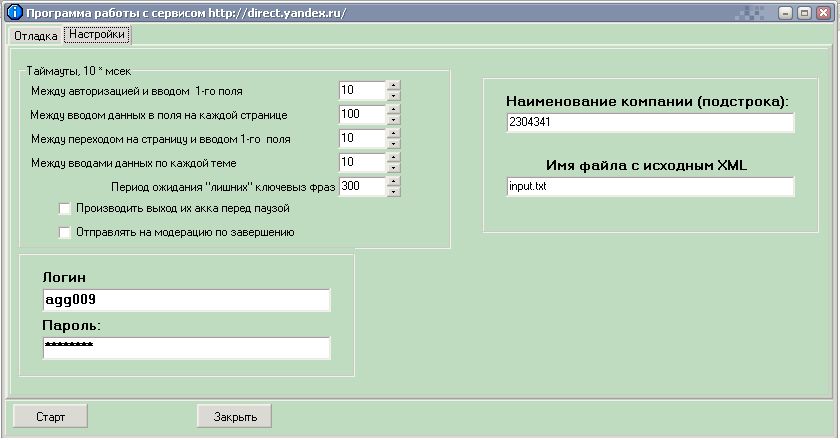Click the application info icon in title bar
Viewport: 840px width, 440px height.
tap(14, 12)
